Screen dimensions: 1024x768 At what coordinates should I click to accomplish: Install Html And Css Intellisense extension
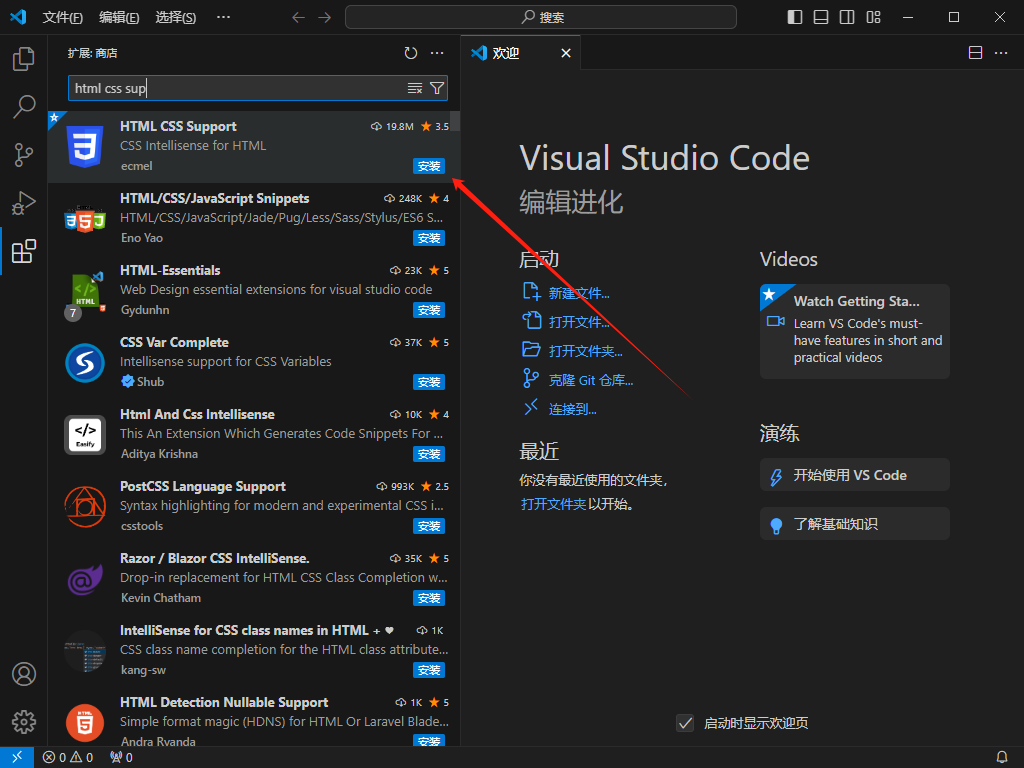(429, 454)
